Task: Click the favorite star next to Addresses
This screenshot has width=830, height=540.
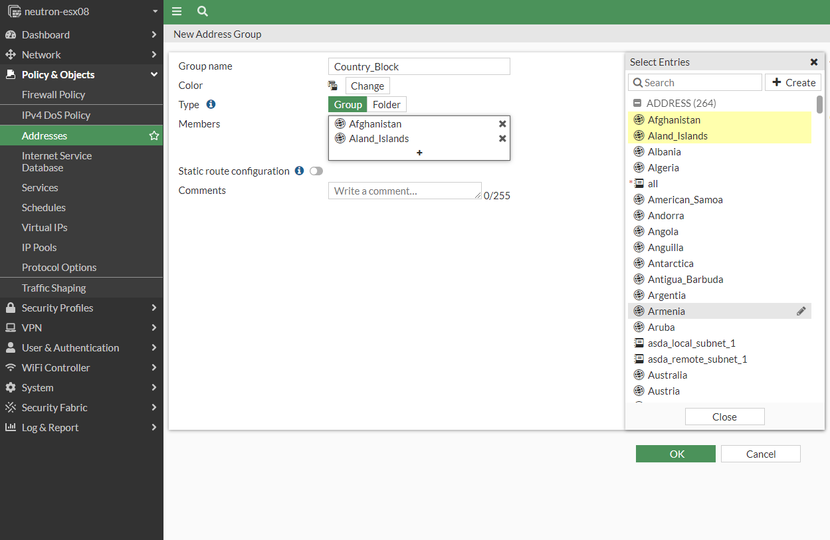Action: coord(154,135)
